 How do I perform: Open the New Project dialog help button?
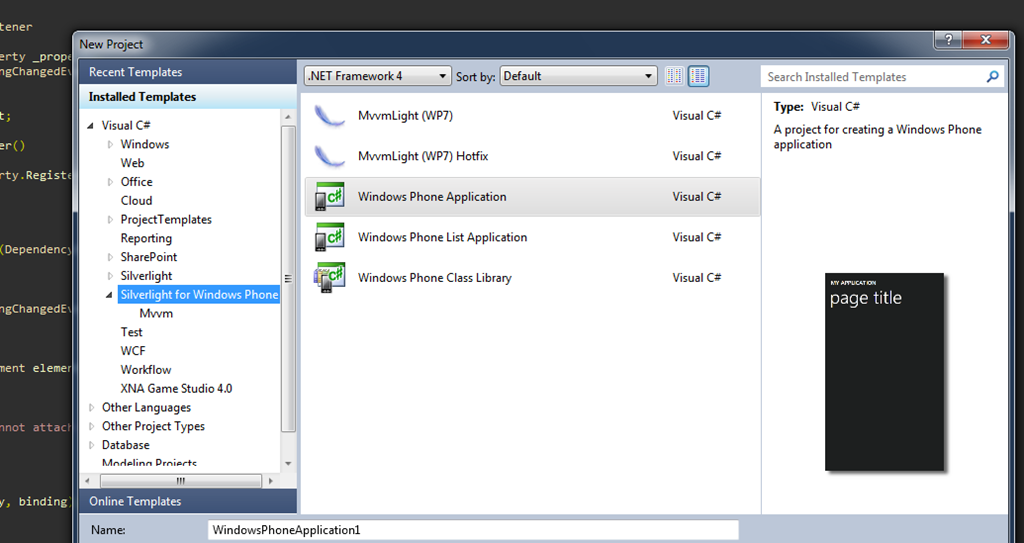point(948,40)
